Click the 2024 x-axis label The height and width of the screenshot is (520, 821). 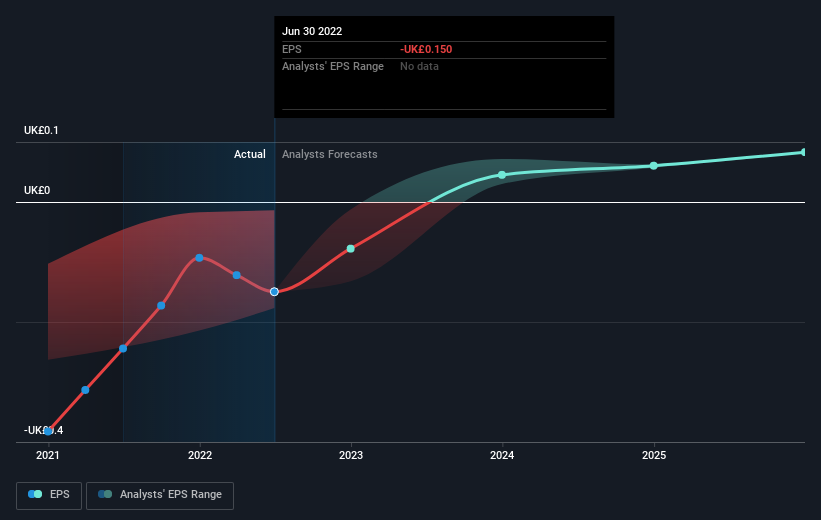pyautogui.click(x=502, y=456)
